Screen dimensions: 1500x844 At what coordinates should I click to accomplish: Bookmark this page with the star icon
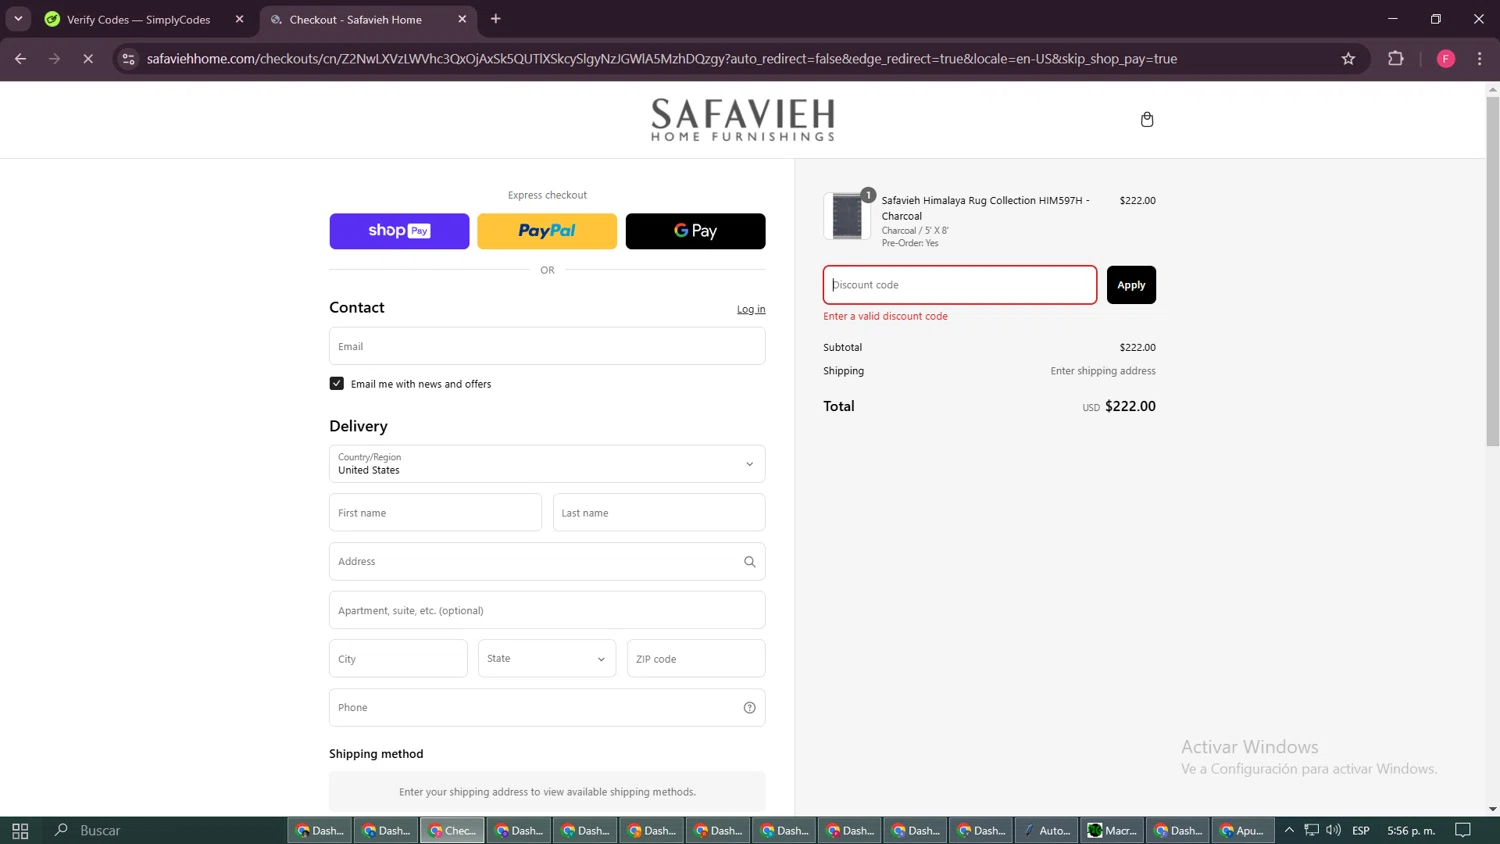click(x=1348, y=59)
